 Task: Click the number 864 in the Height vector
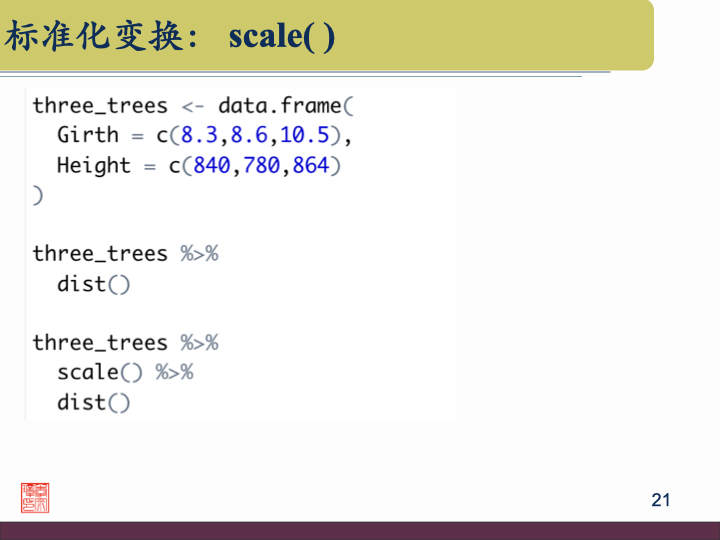(311, 165)
